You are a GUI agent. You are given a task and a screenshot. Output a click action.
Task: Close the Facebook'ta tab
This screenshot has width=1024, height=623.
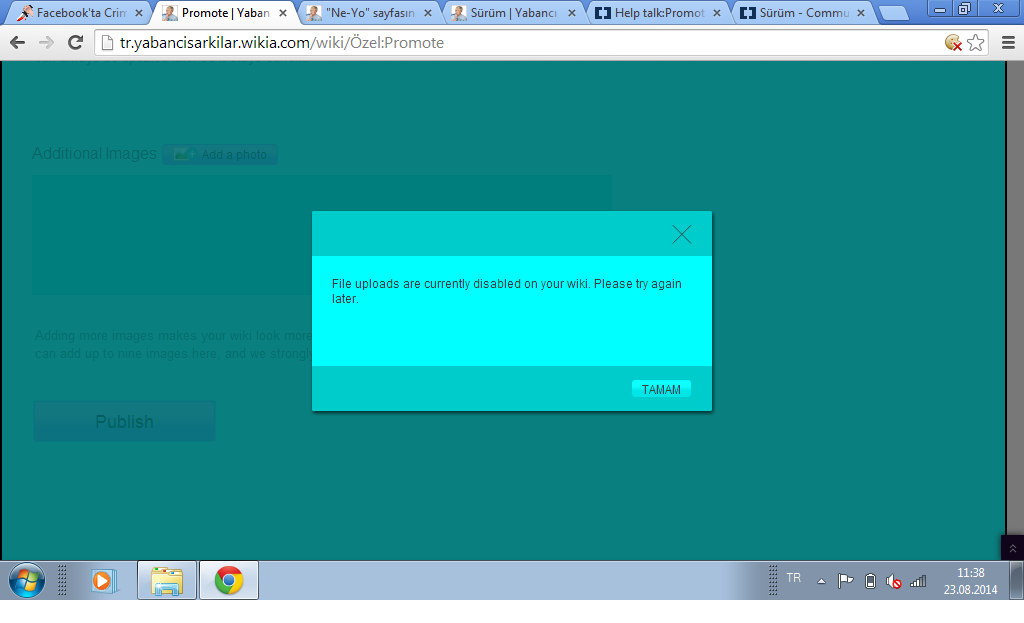(x=138, y=13)
